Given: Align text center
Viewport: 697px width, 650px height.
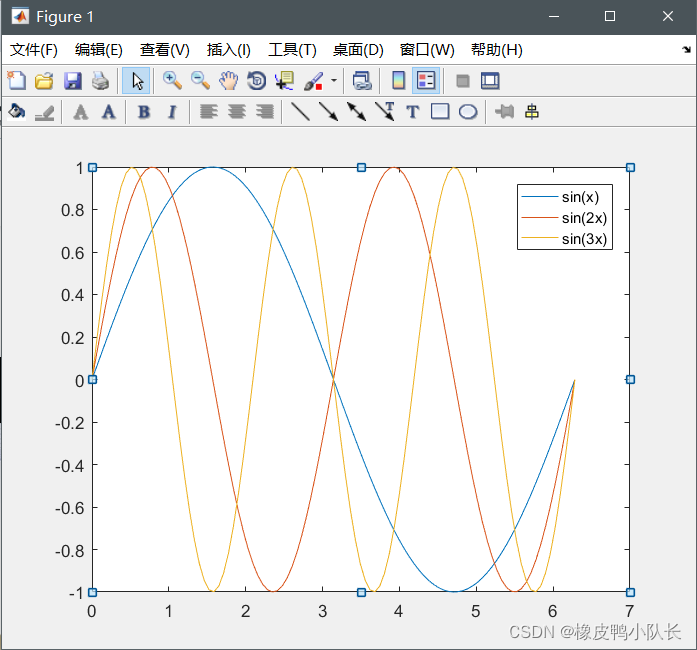Looking at the screenshot, I should [x=236, y=112].
